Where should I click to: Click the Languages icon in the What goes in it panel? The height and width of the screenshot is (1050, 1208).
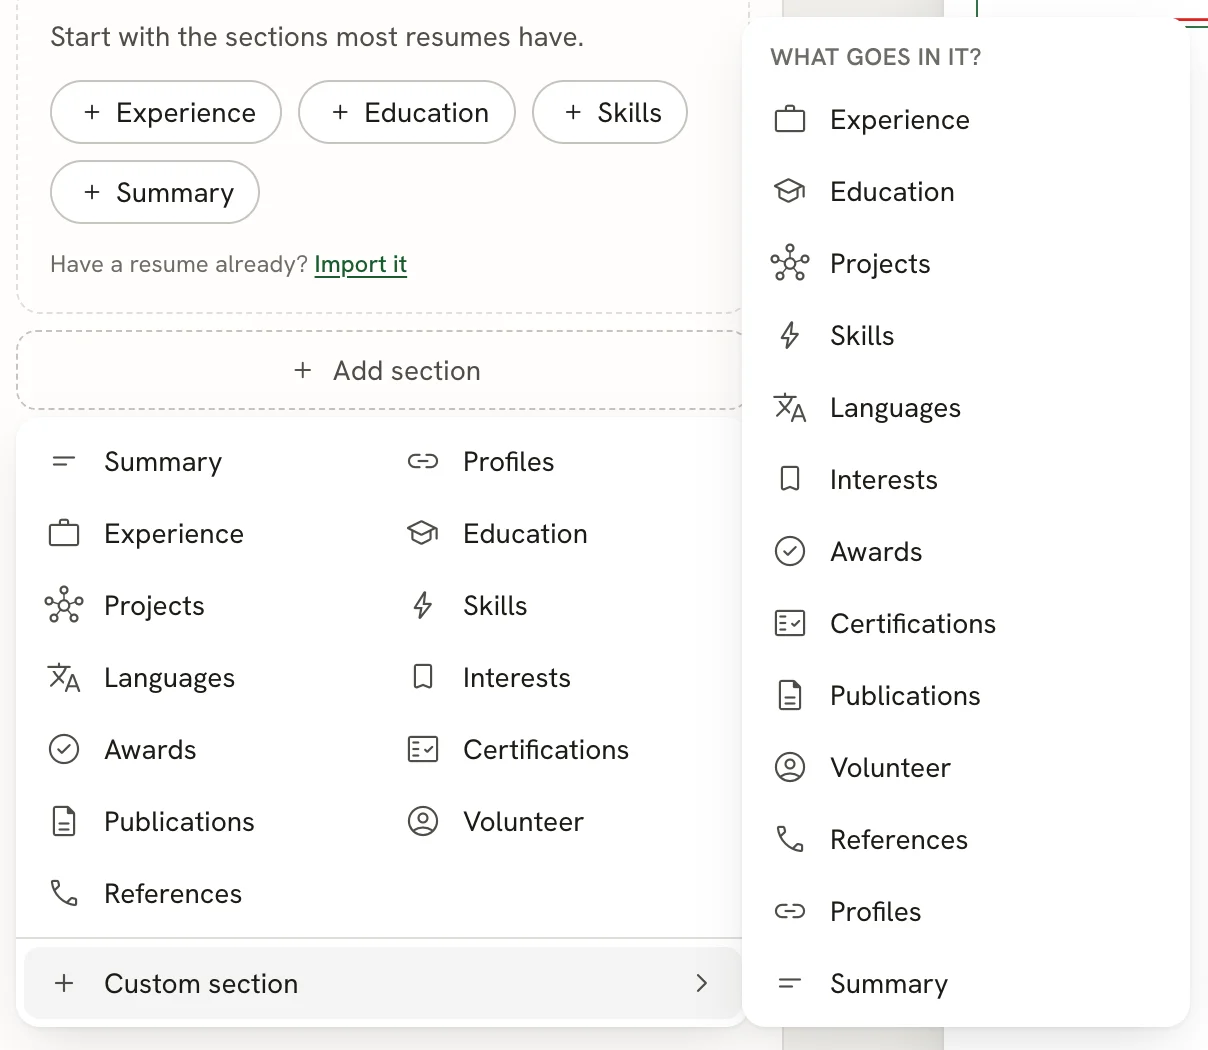(x=790, y=408)
